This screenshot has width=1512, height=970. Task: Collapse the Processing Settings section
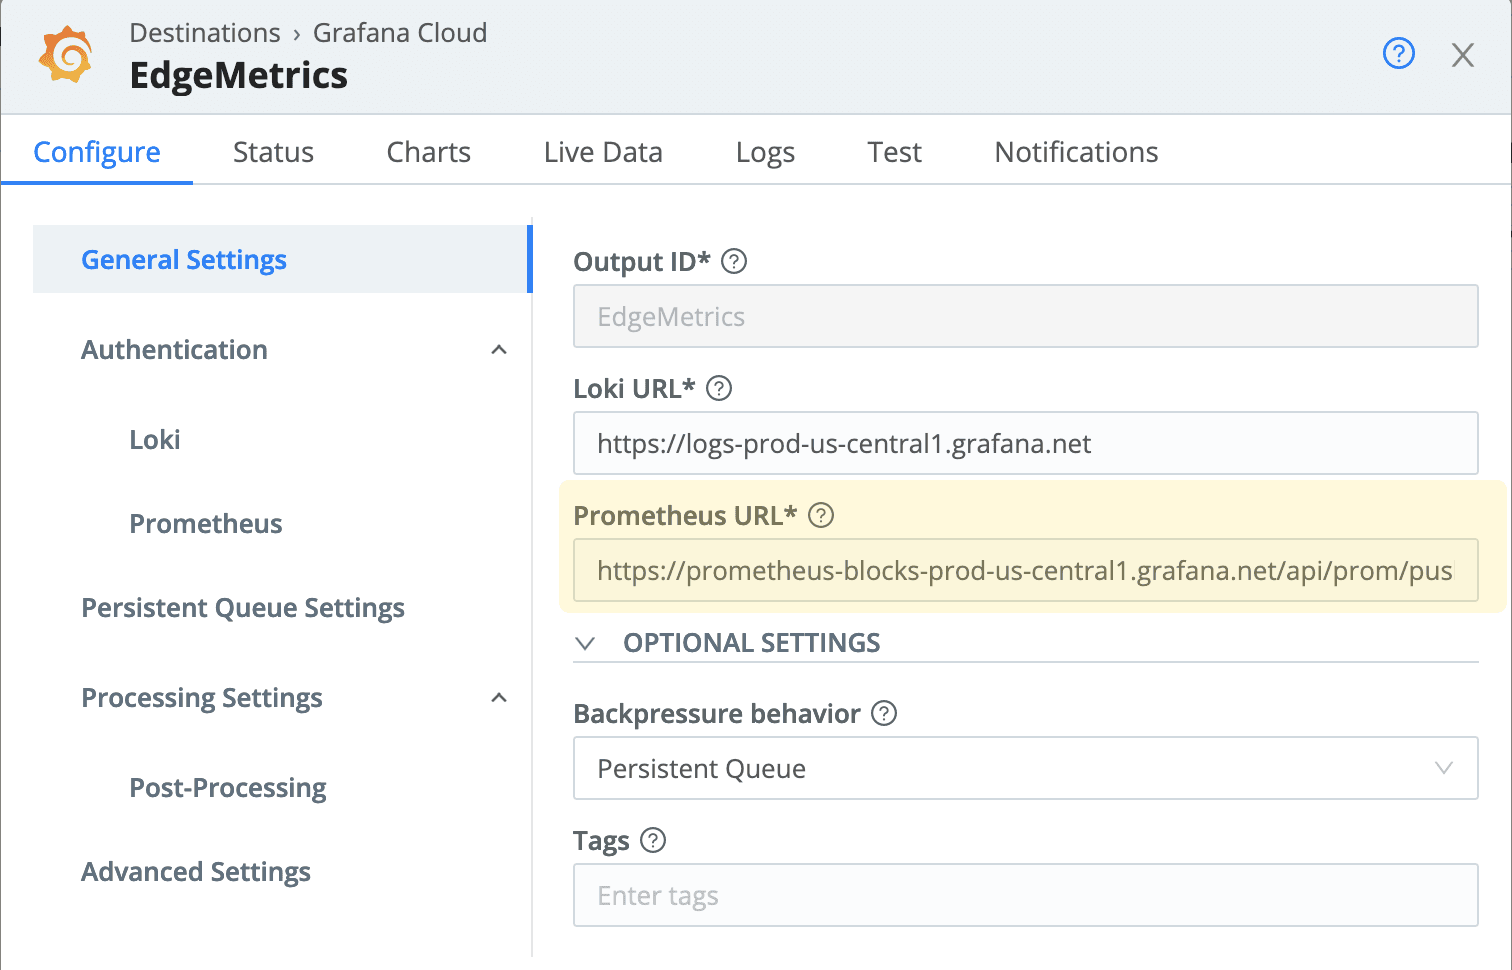point(499,698)
